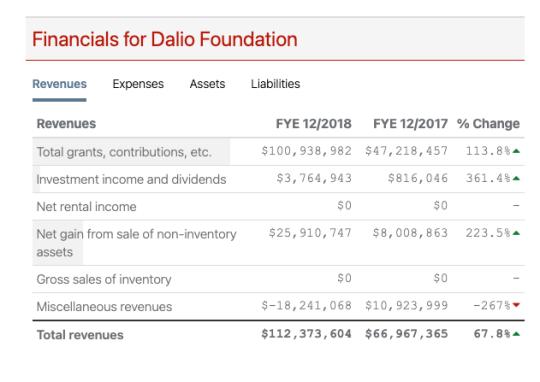Open the Assets tab
The width and height of the screenshot is (540, 382).
pos(207,84)
